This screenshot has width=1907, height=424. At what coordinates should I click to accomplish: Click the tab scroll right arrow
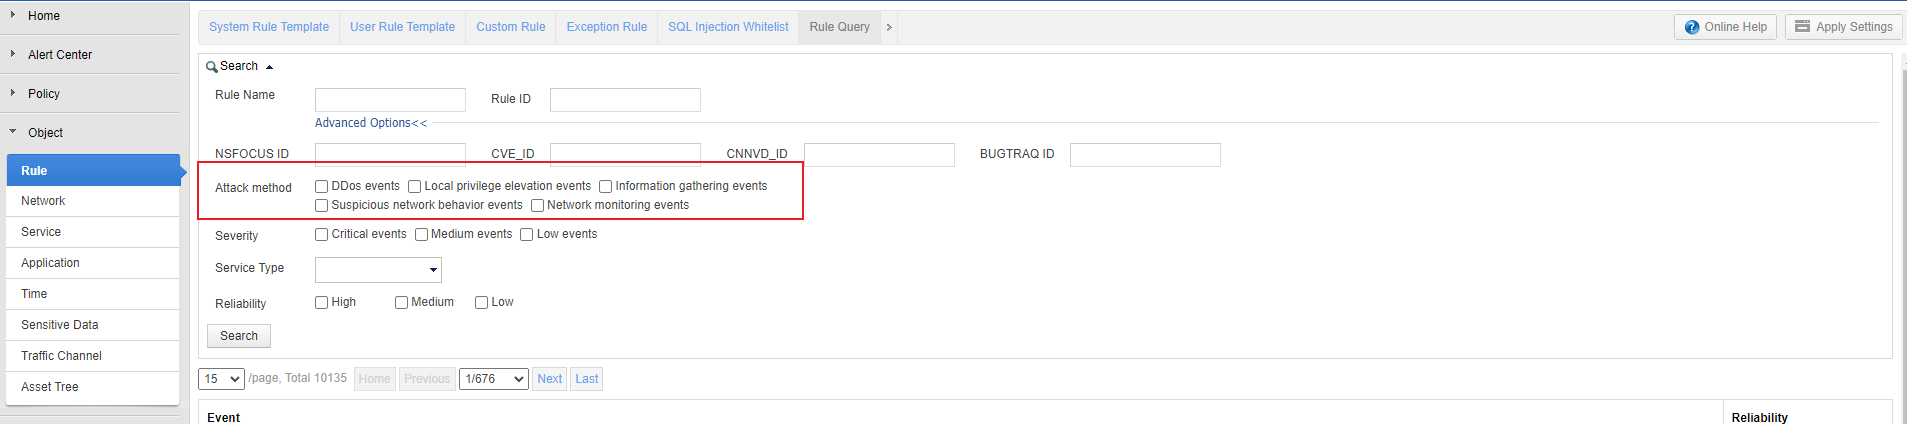pos(888,27)
